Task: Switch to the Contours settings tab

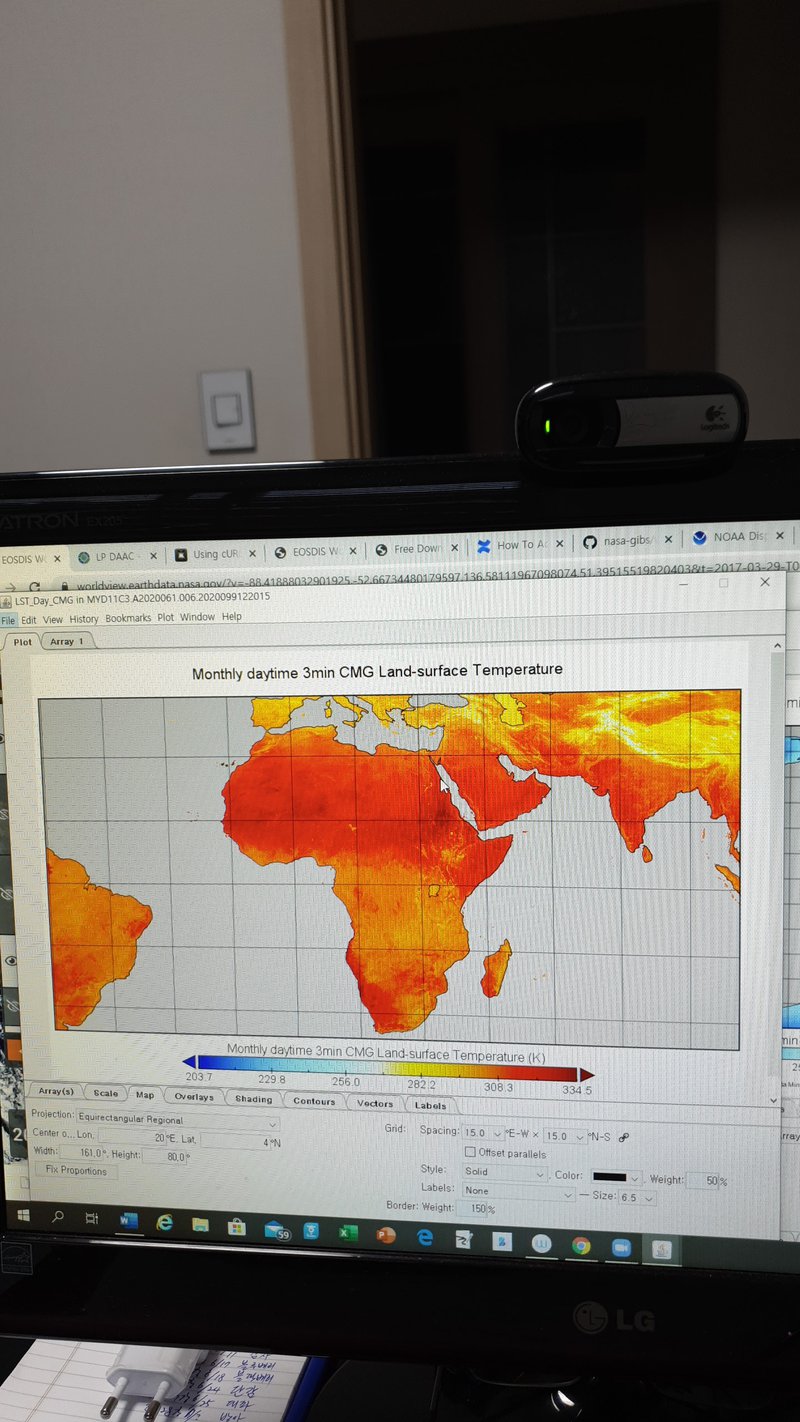Action: tap(314, 1101)
